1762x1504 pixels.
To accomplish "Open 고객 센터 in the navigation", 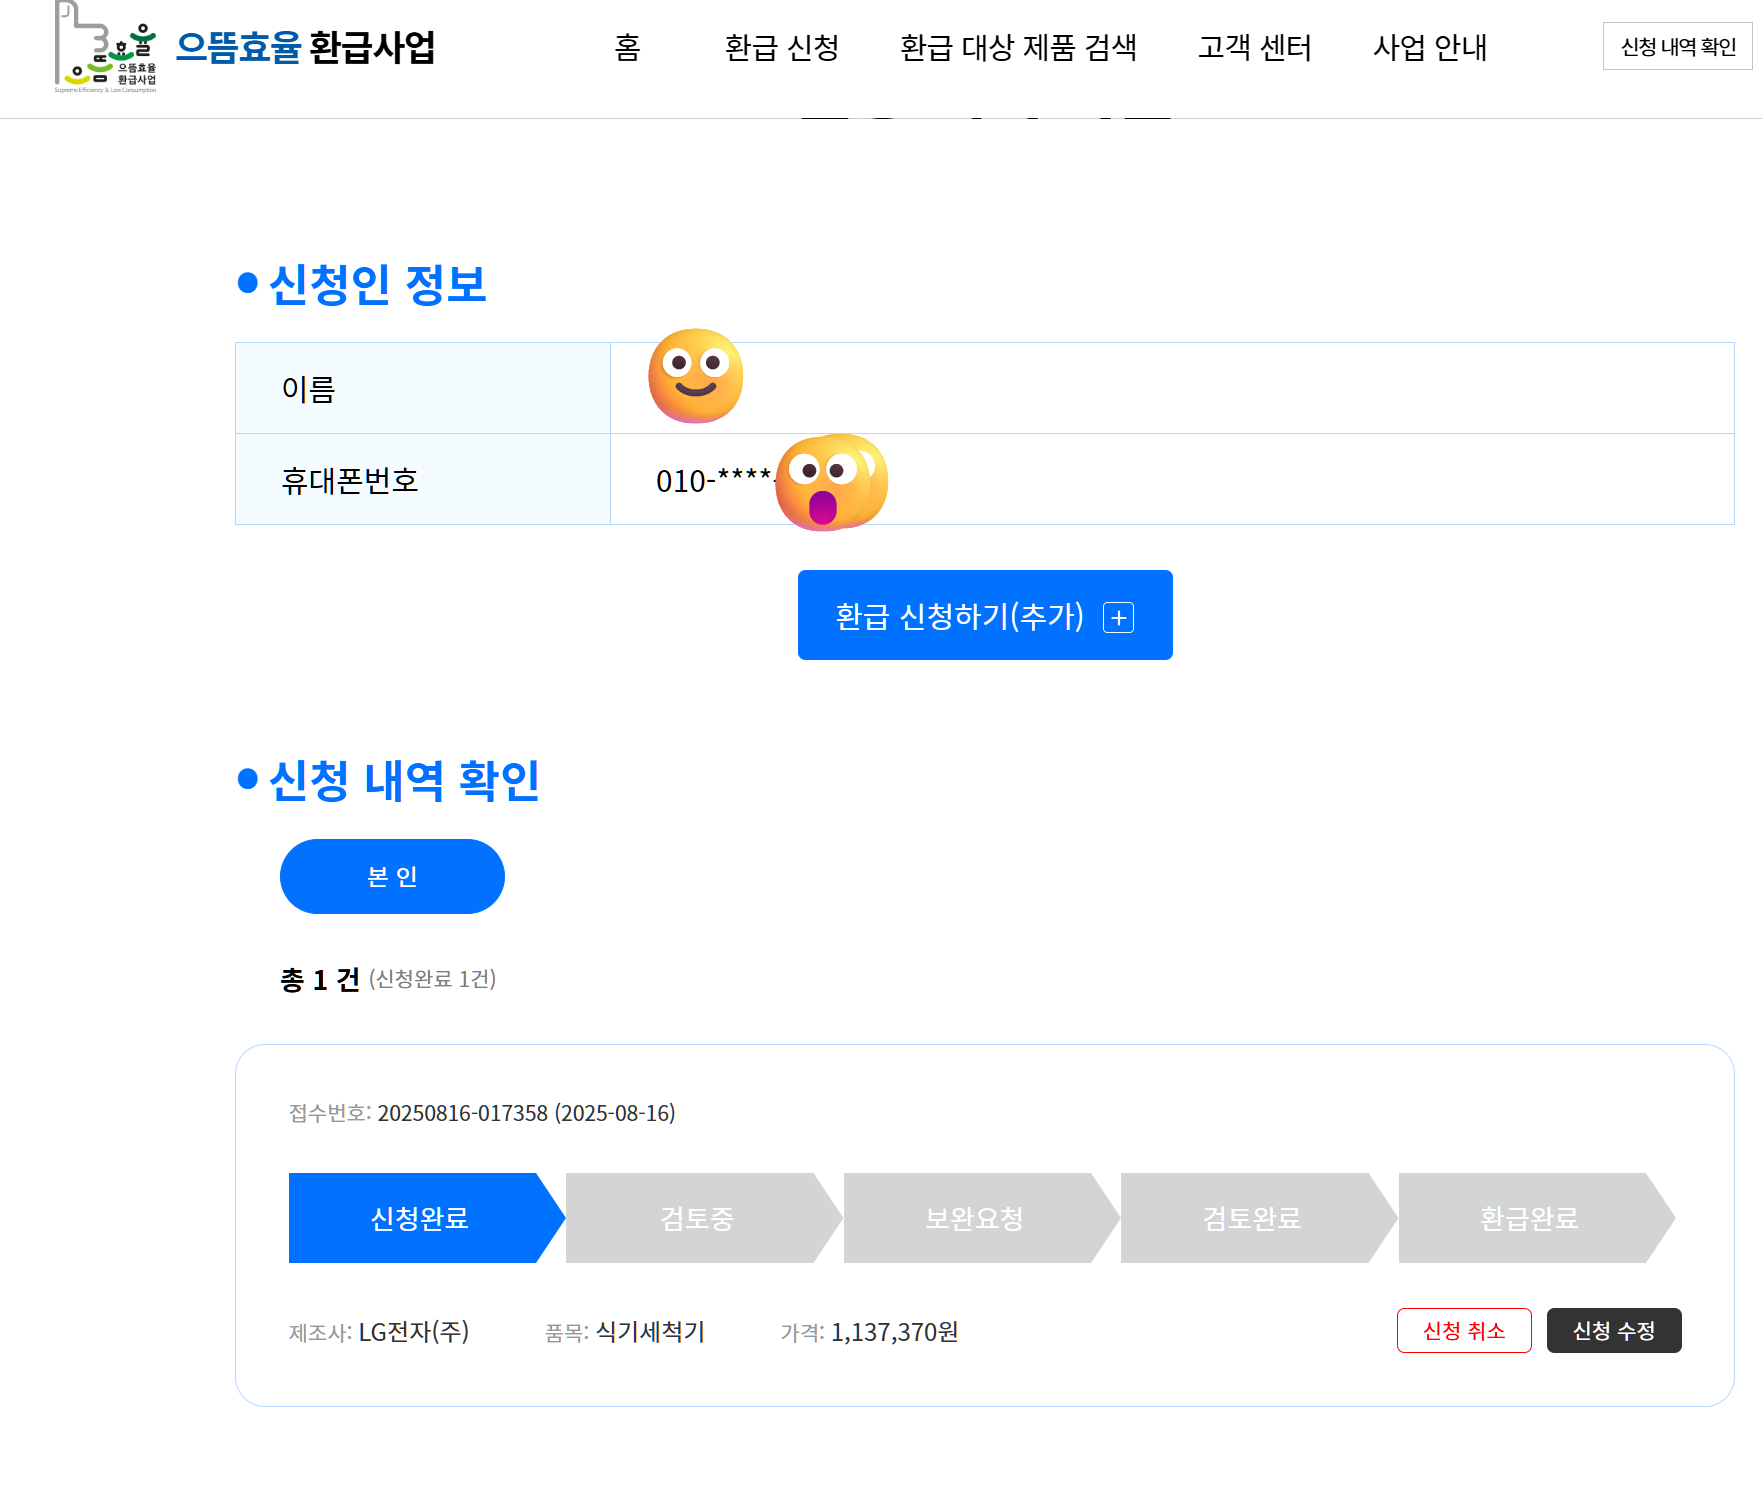I will click(1254, 47).
